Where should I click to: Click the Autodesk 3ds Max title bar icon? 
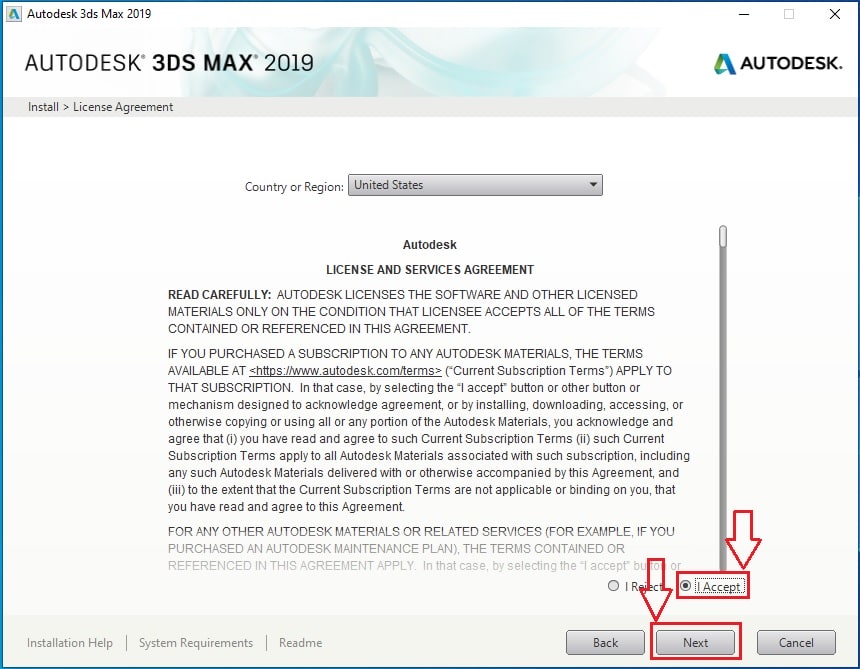coord(14,14)
